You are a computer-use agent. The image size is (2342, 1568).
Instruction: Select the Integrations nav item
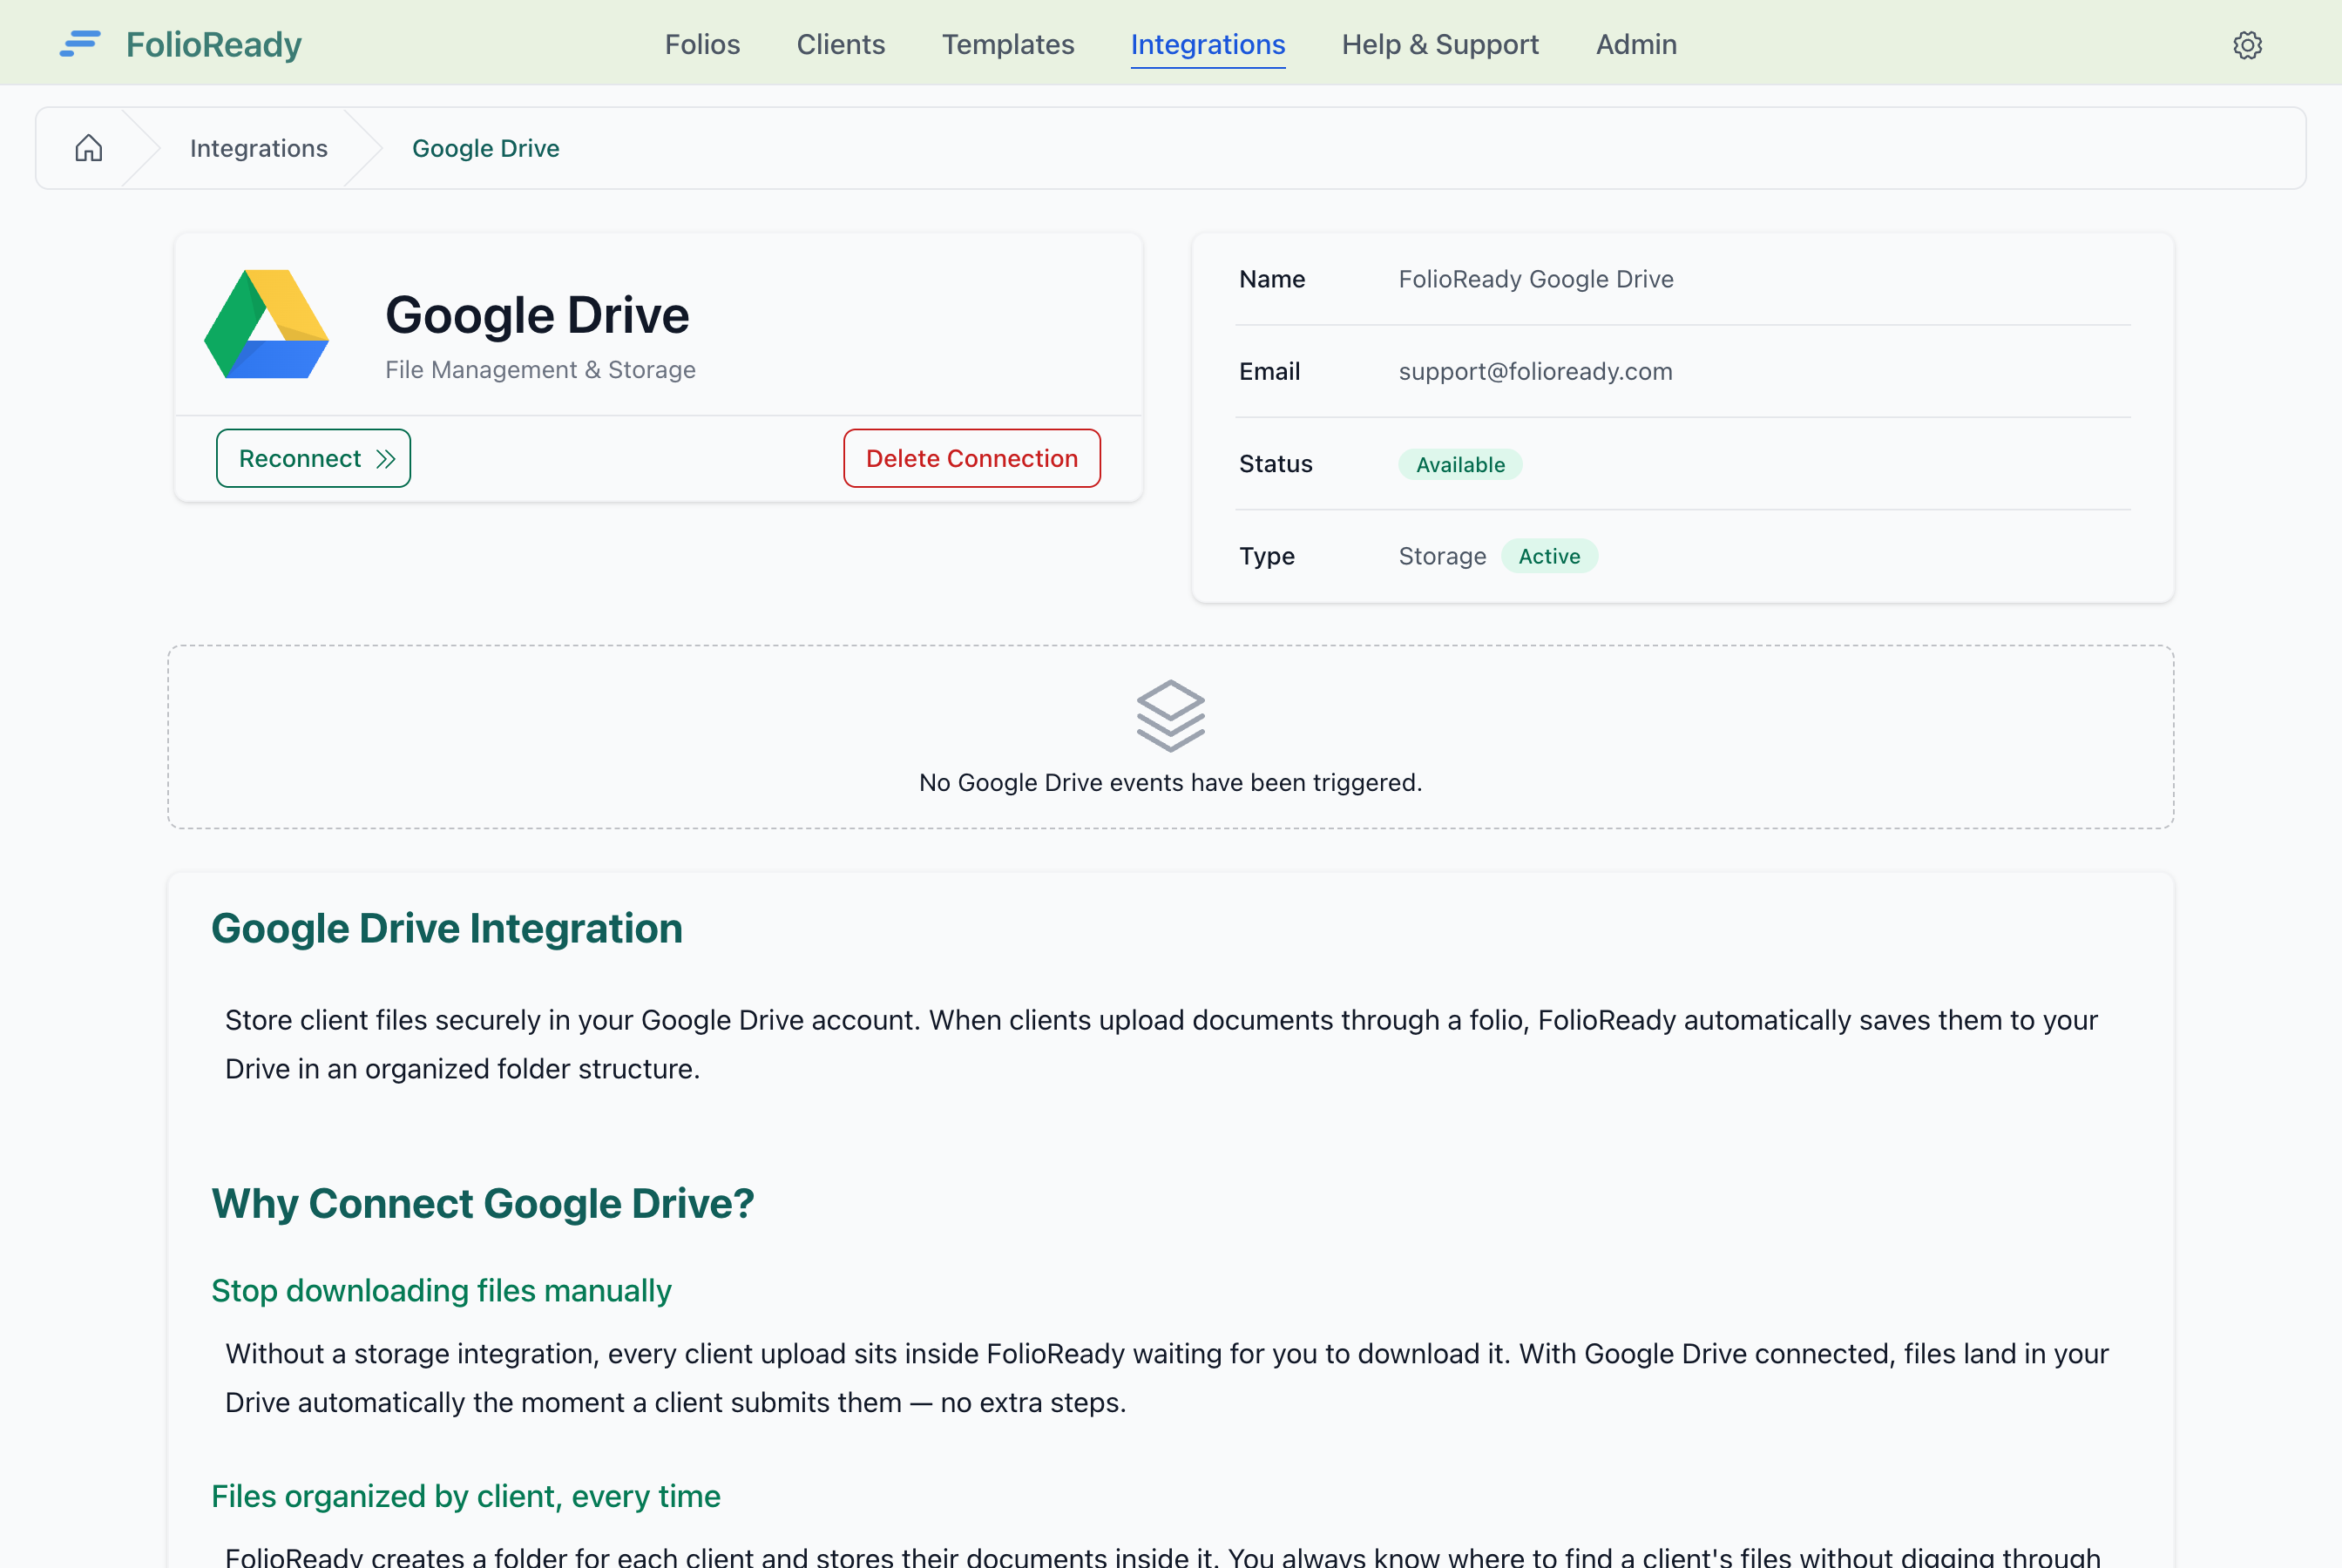point(1207,44)
